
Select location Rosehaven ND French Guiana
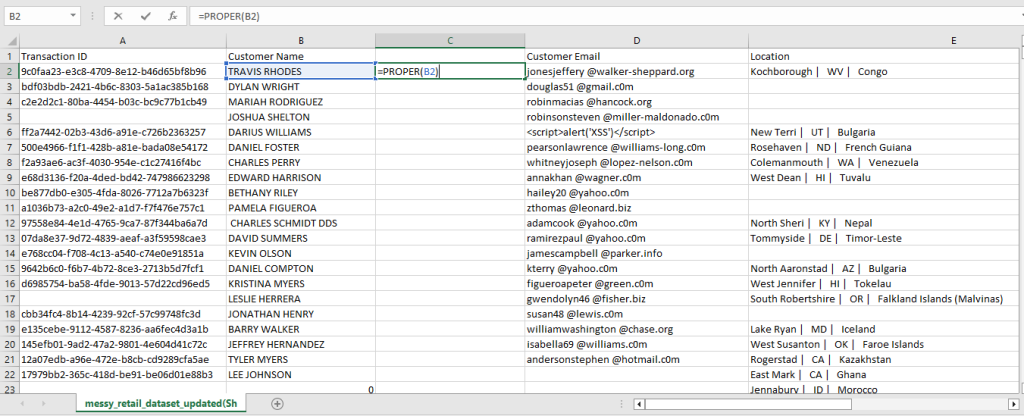[x=882, y=148]
